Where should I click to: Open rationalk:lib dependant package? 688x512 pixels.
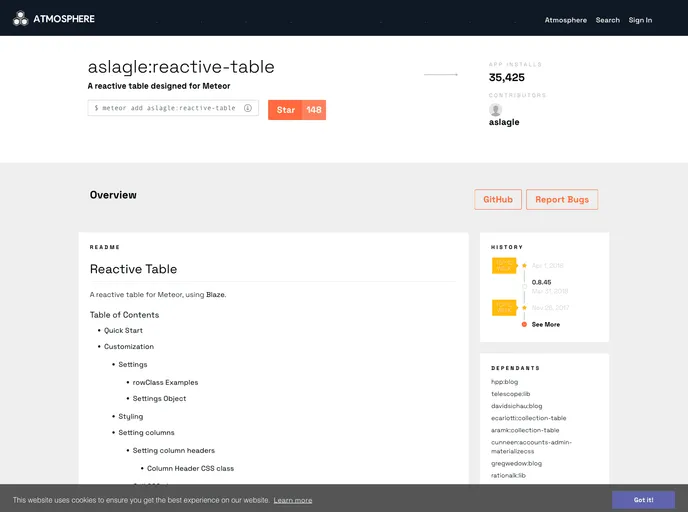(x=508, y=476)
